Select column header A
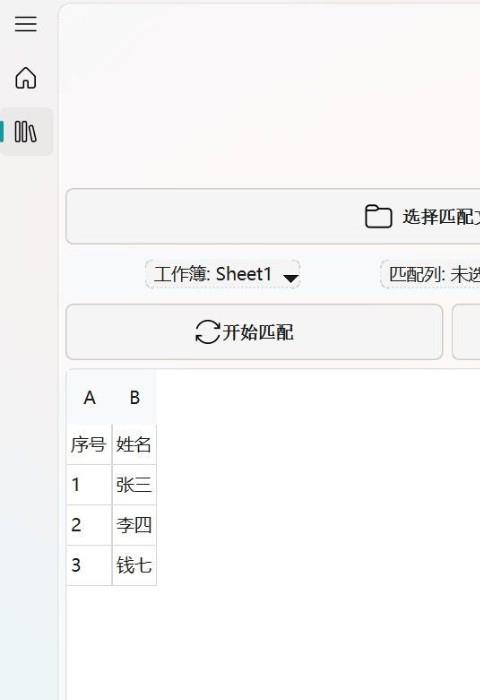The width and height of the screenshot is (480, 700). (x=89, y=397)
